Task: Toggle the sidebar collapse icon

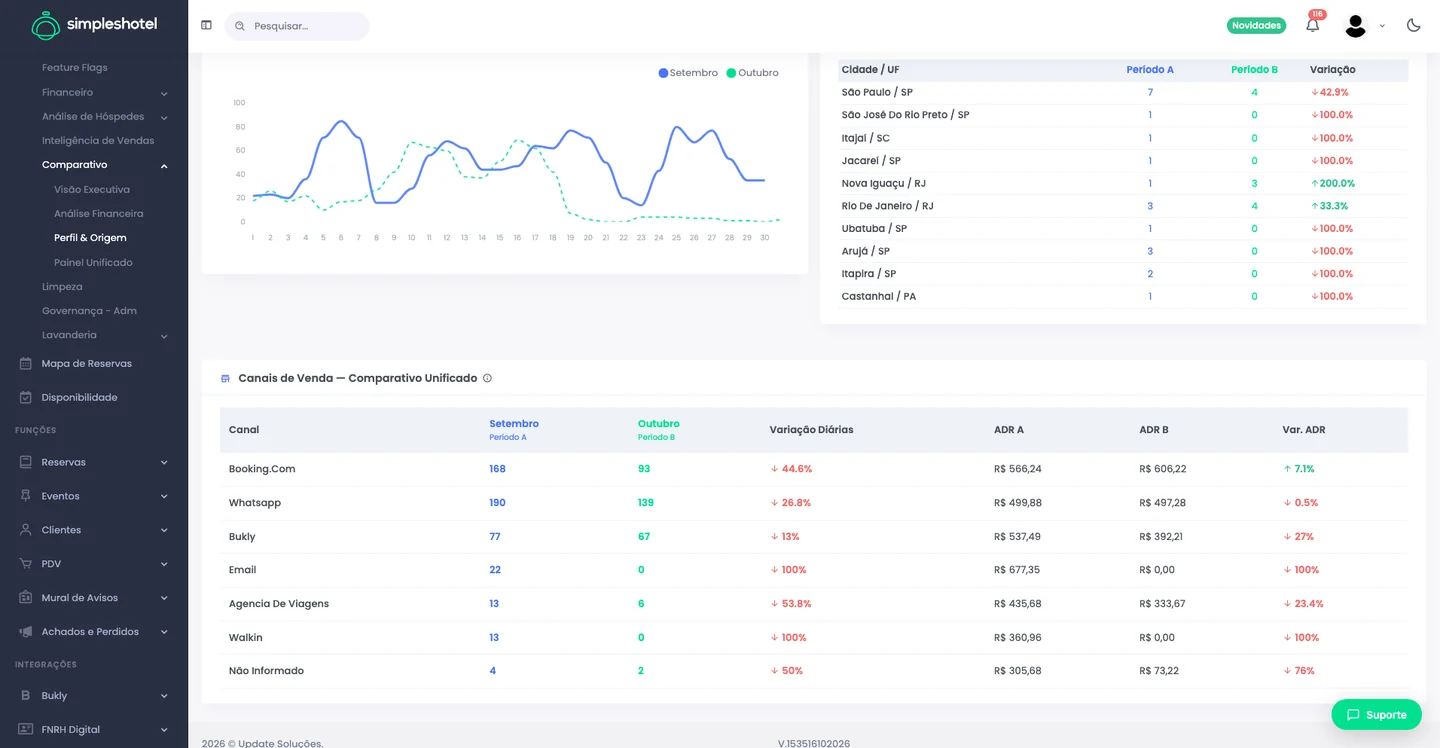Action: (206, 25)
